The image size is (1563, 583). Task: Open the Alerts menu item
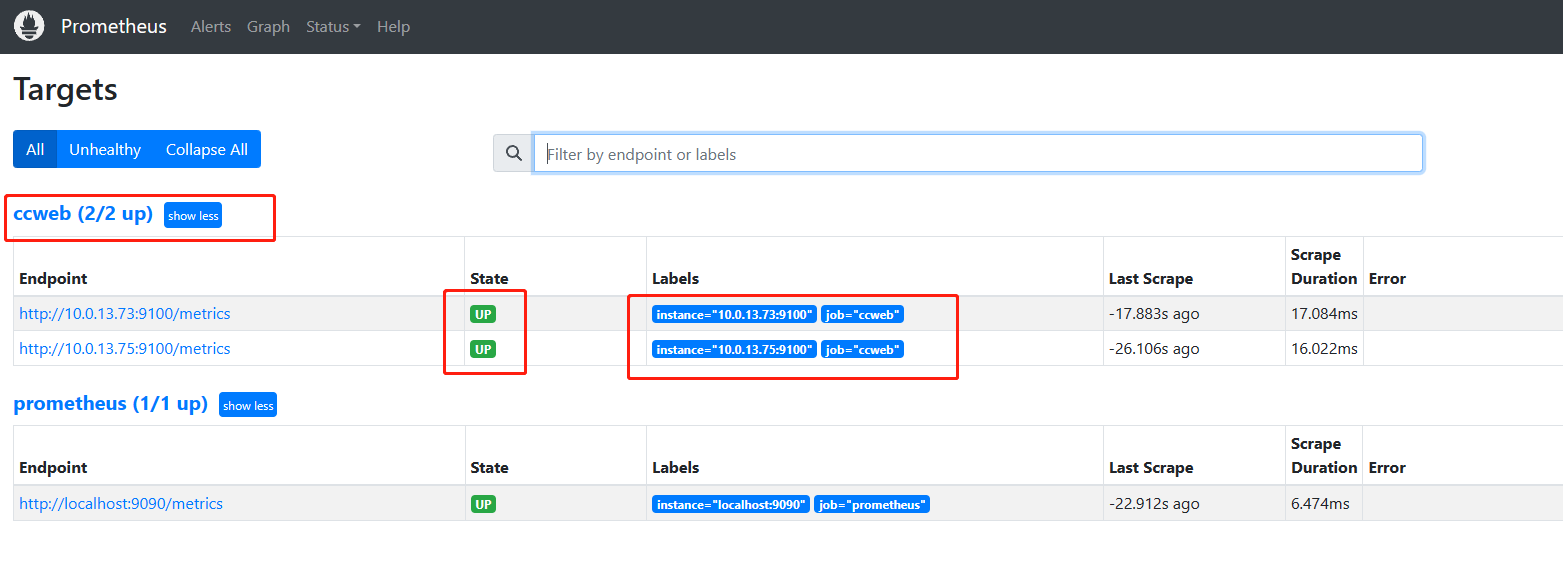pyautogui.click(x=211, y=27)
